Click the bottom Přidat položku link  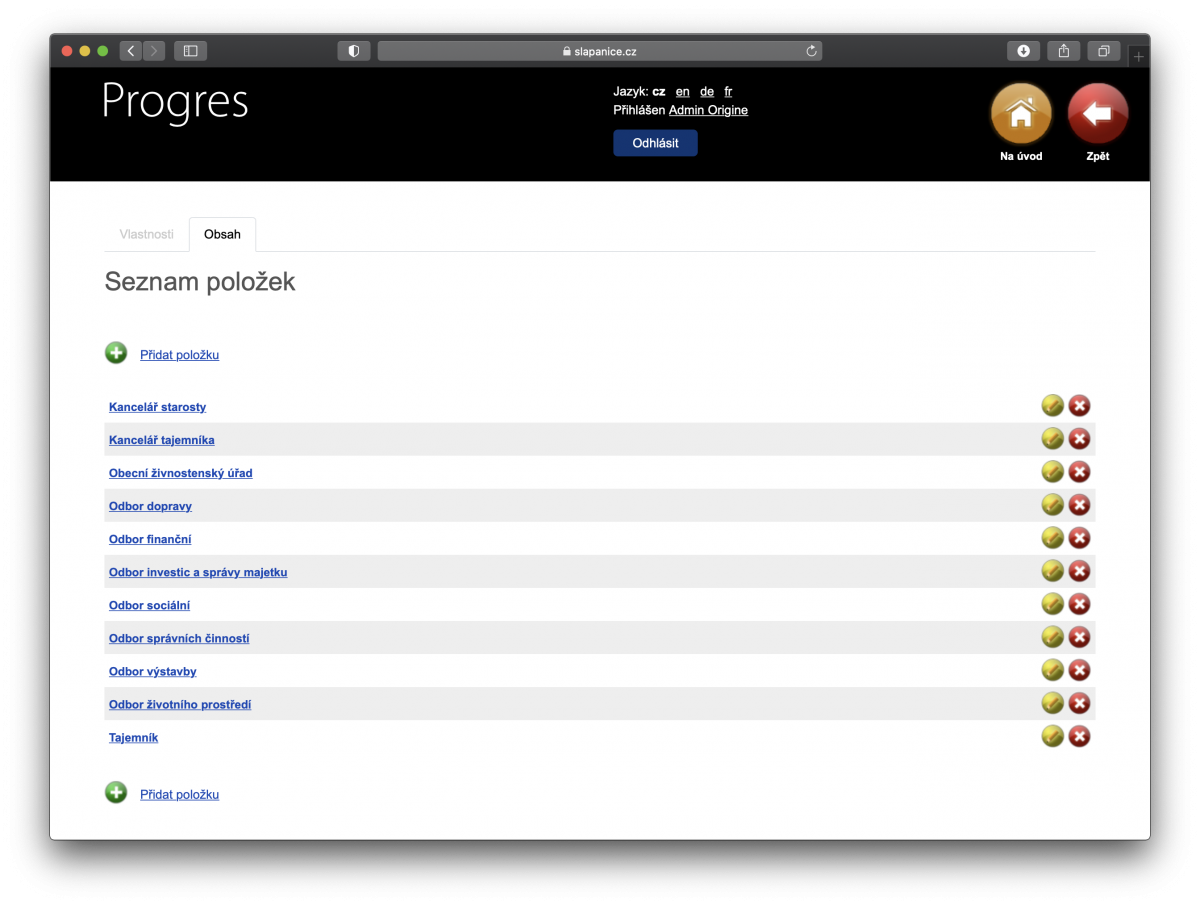click(x=179, y=795)
